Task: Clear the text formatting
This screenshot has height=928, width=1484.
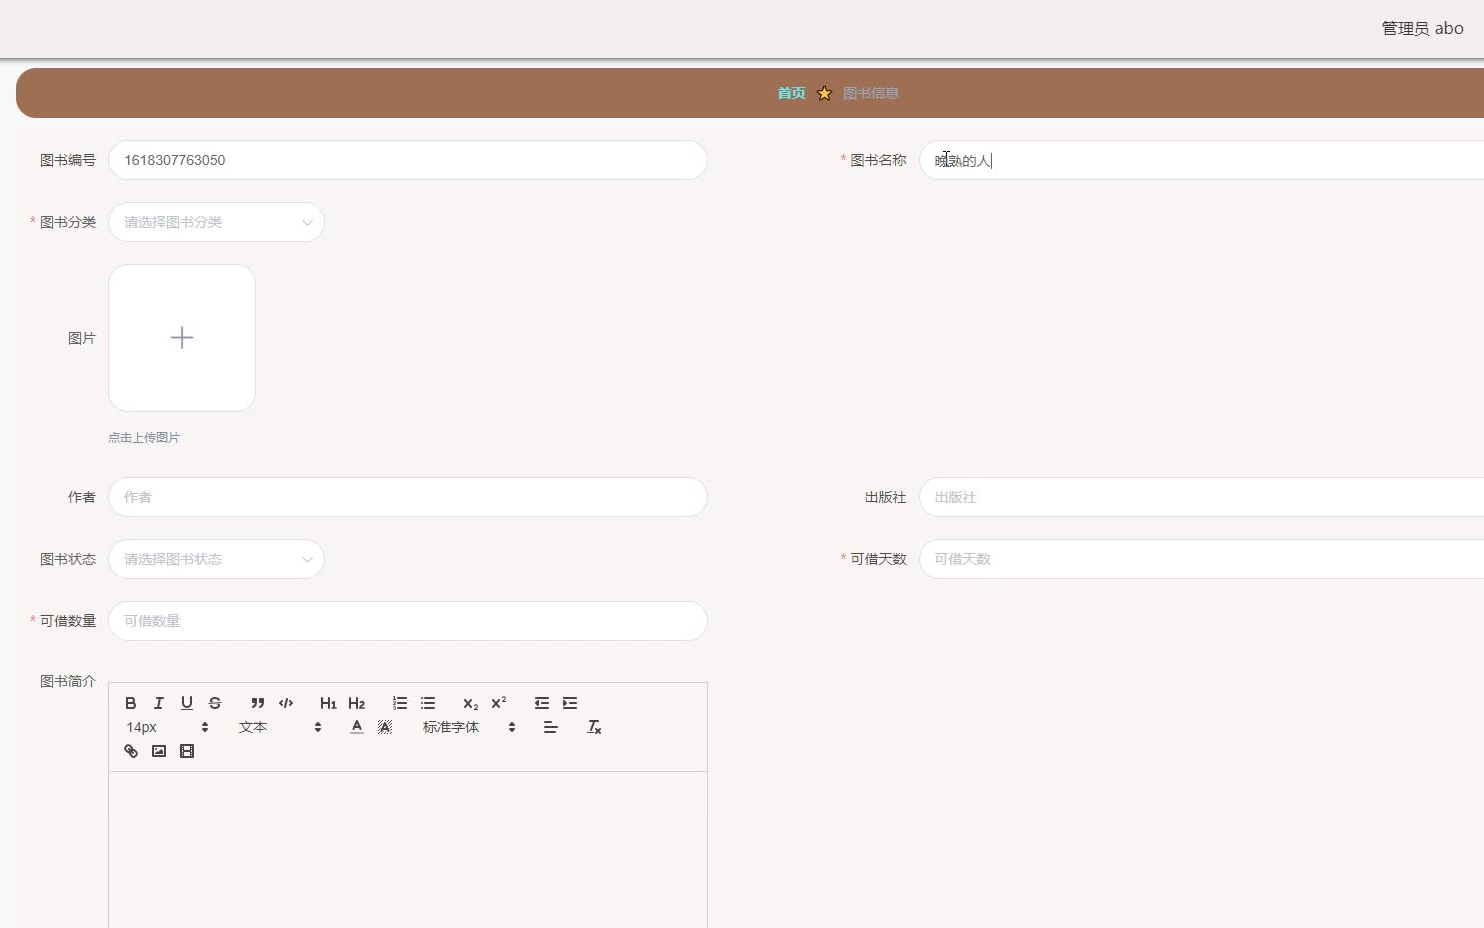Action: coord(594,727)
